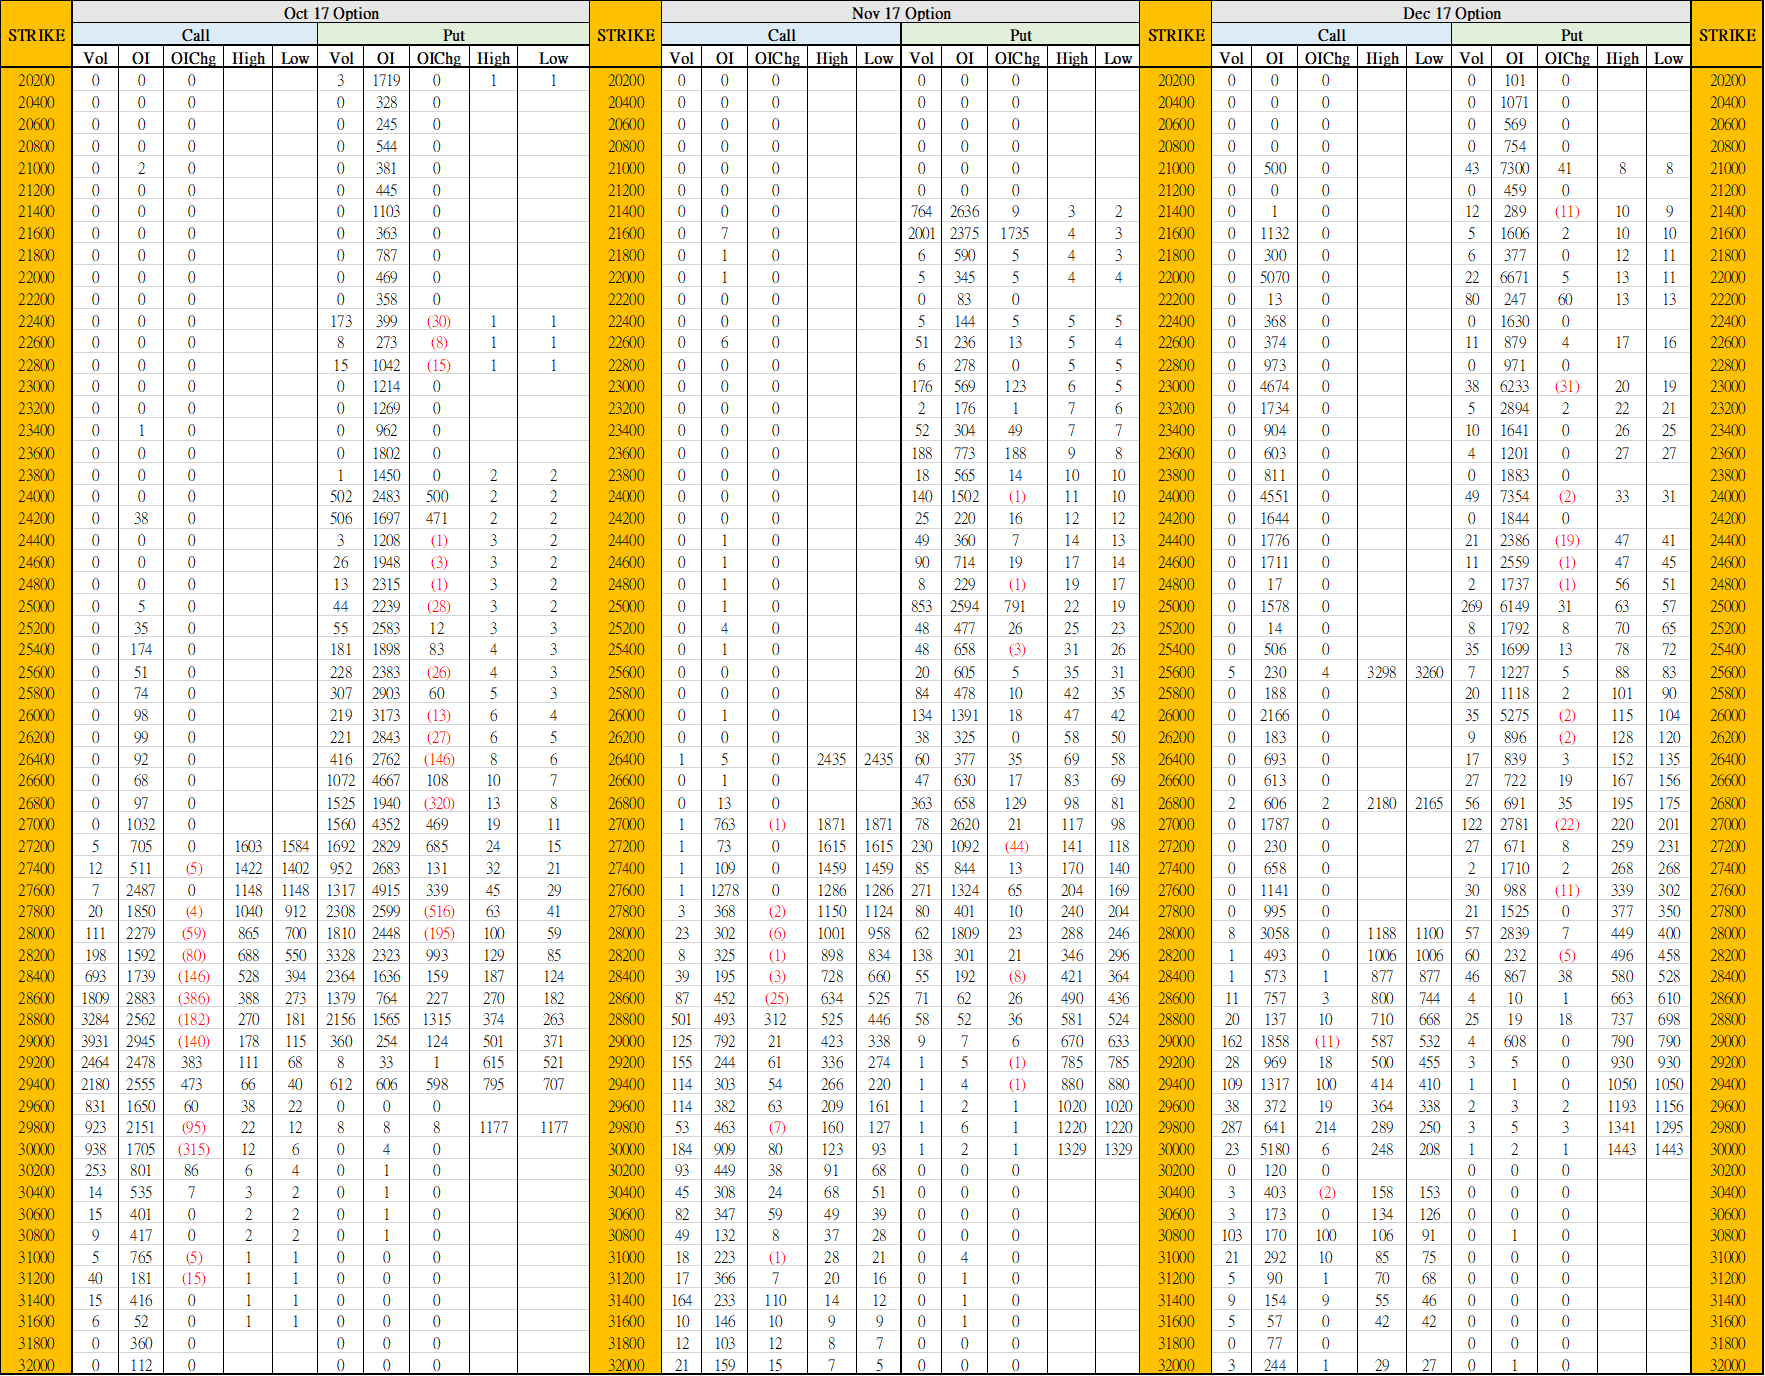
Task: Select the Dec call OI cell 5180
Action: point(1274,1149)
